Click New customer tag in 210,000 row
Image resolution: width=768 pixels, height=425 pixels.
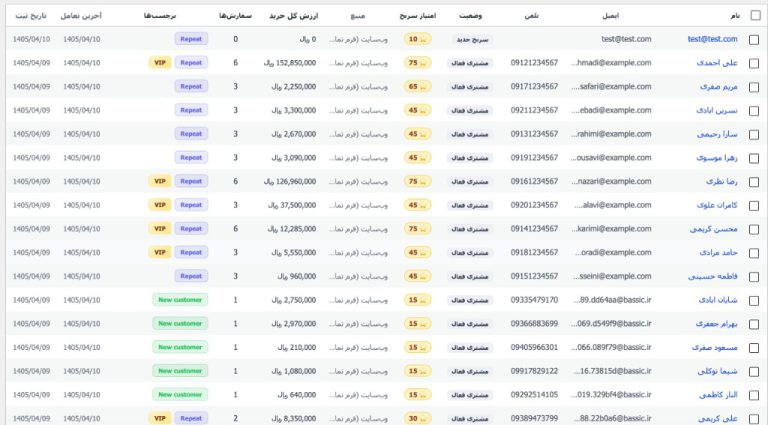click(x=180, y=347)
